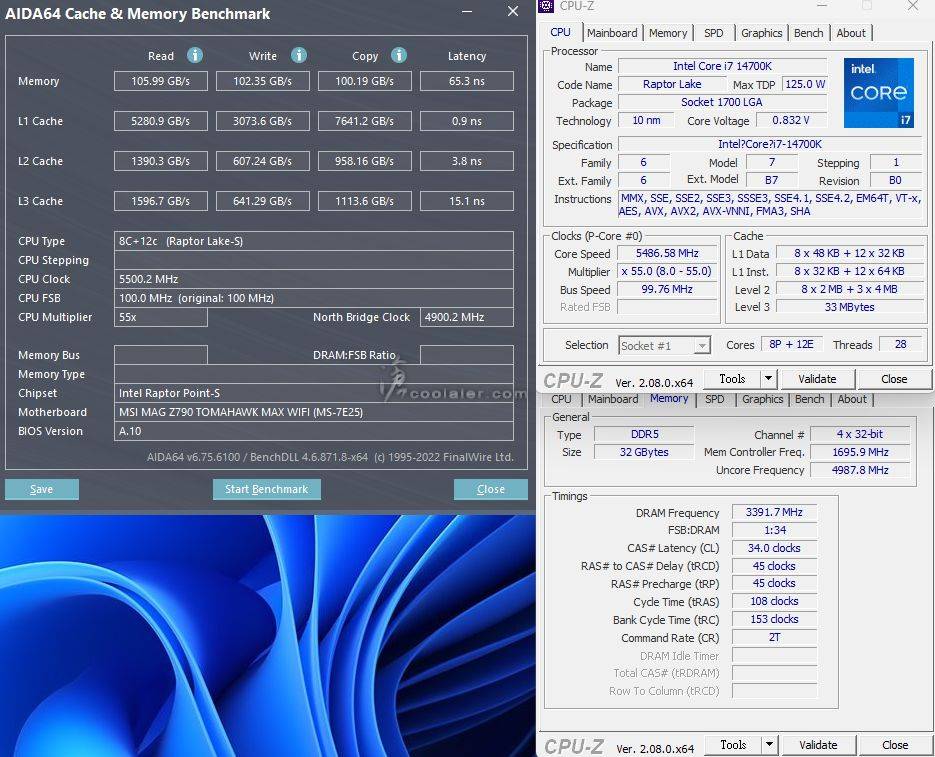Click CAS# Latency value 34.0 clocks

click(774, 548)
